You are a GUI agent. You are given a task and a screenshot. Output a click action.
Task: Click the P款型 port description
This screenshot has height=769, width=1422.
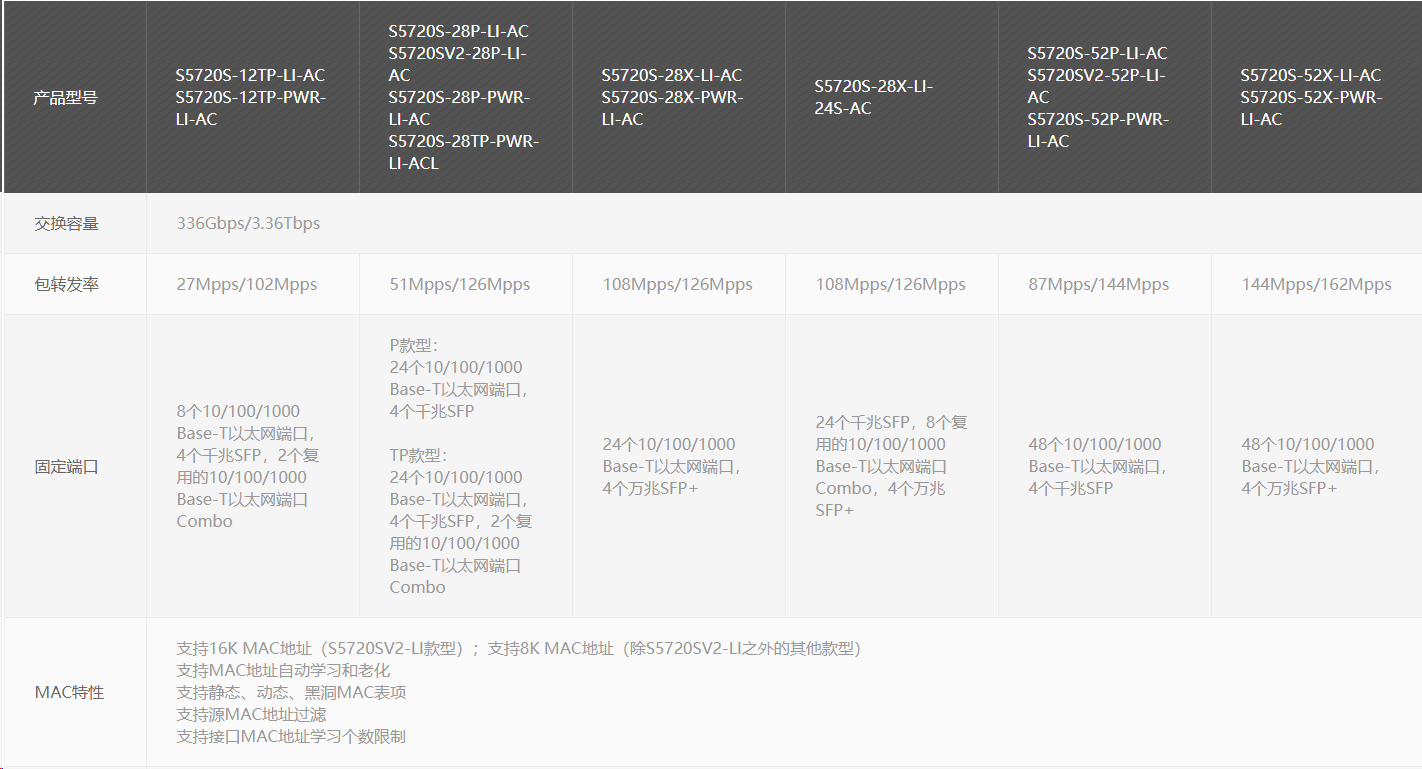pos(459,378)
